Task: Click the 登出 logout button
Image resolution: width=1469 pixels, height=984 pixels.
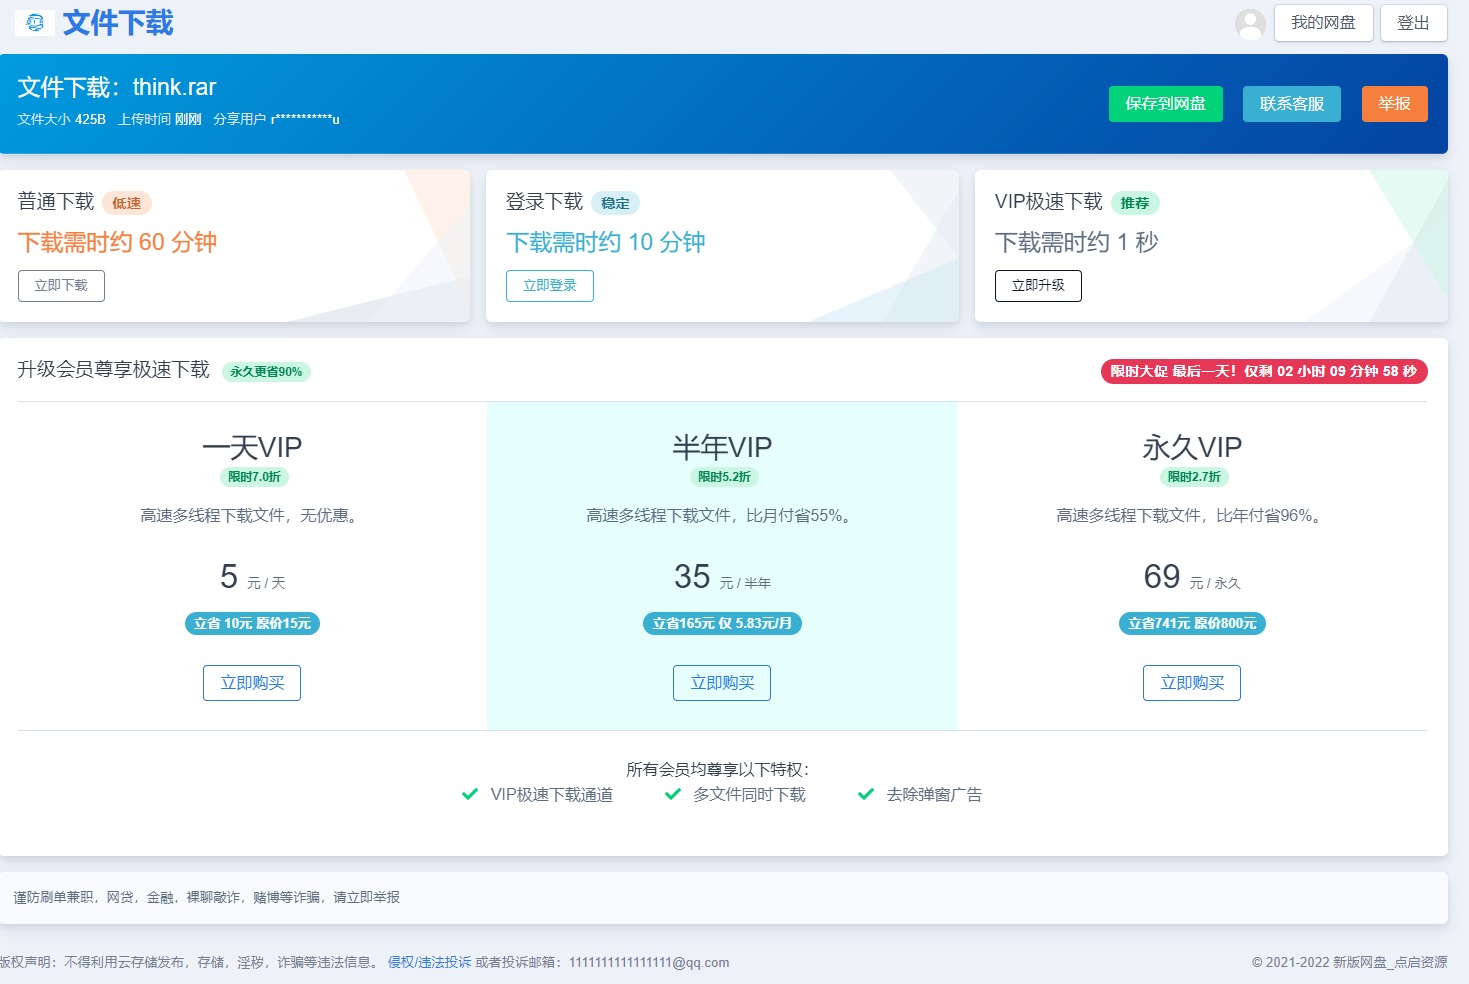Action: click(x=1413, y=23)
